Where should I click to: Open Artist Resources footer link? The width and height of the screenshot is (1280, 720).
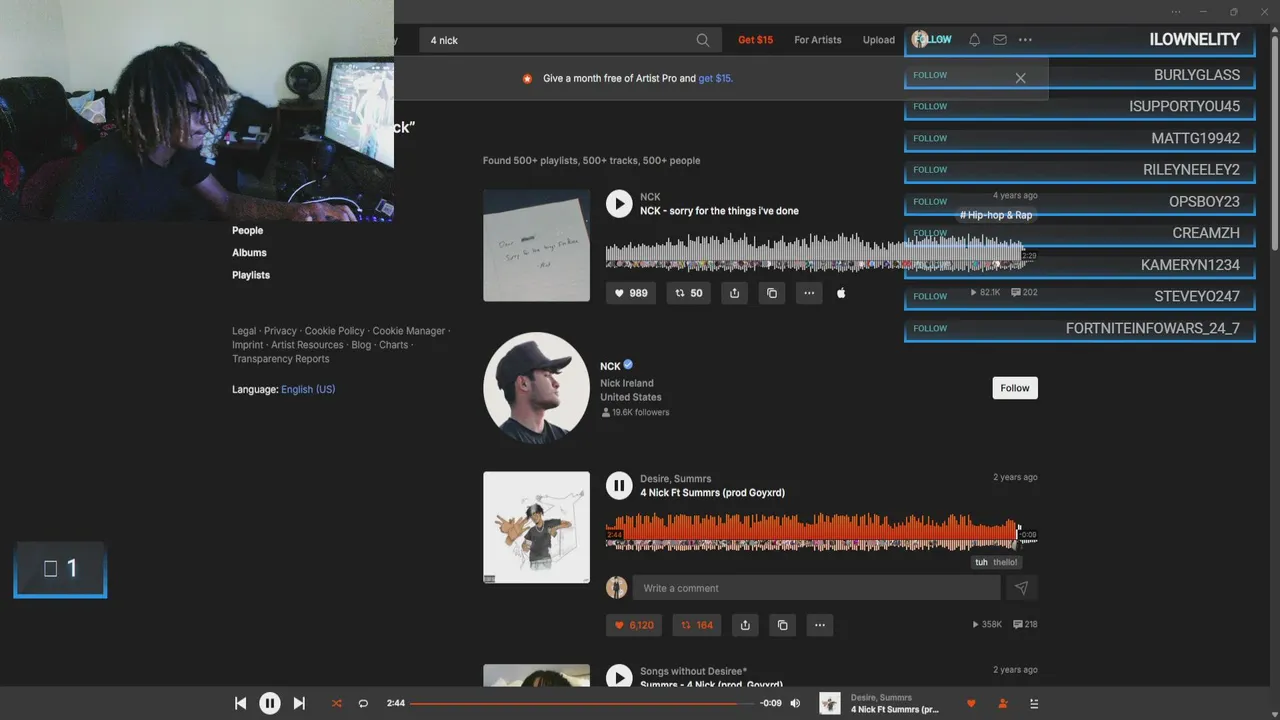tap(307, 345)
